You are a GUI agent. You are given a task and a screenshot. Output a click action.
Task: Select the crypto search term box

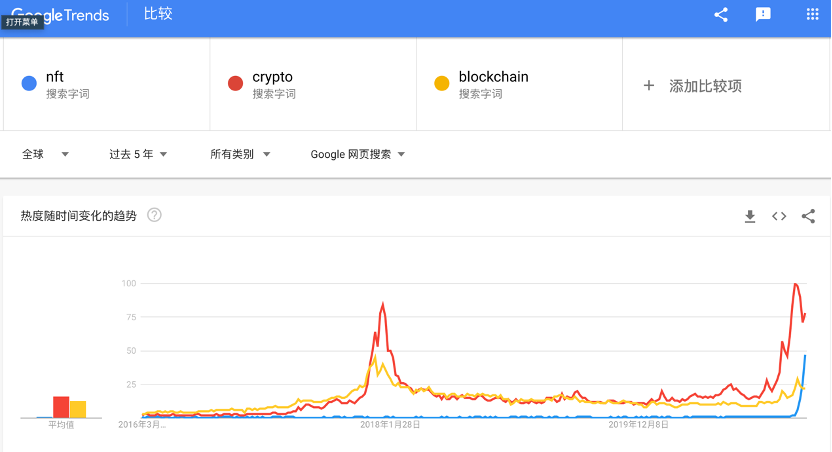click(313, 84)
